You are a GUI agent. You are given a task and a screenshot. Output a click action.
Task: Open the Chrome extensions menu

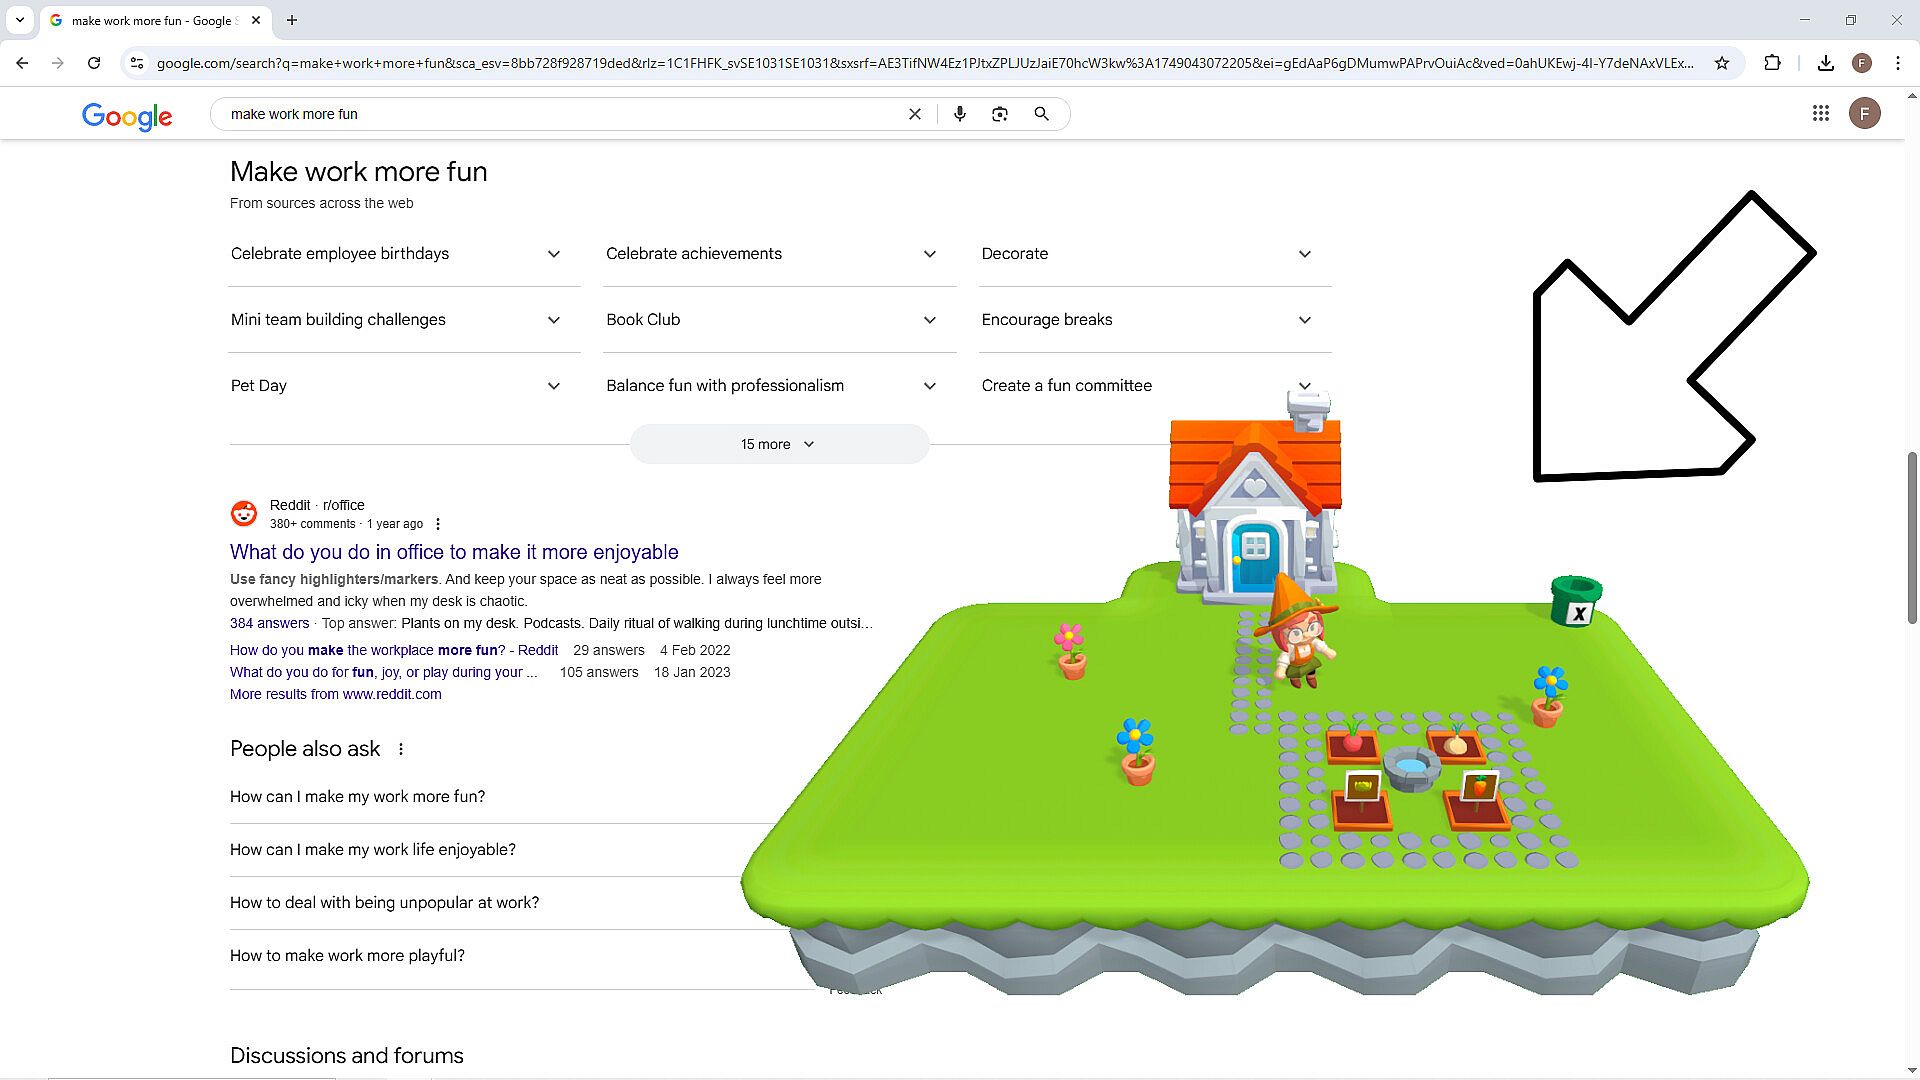pyautogui.click(x=1772, y=63)
